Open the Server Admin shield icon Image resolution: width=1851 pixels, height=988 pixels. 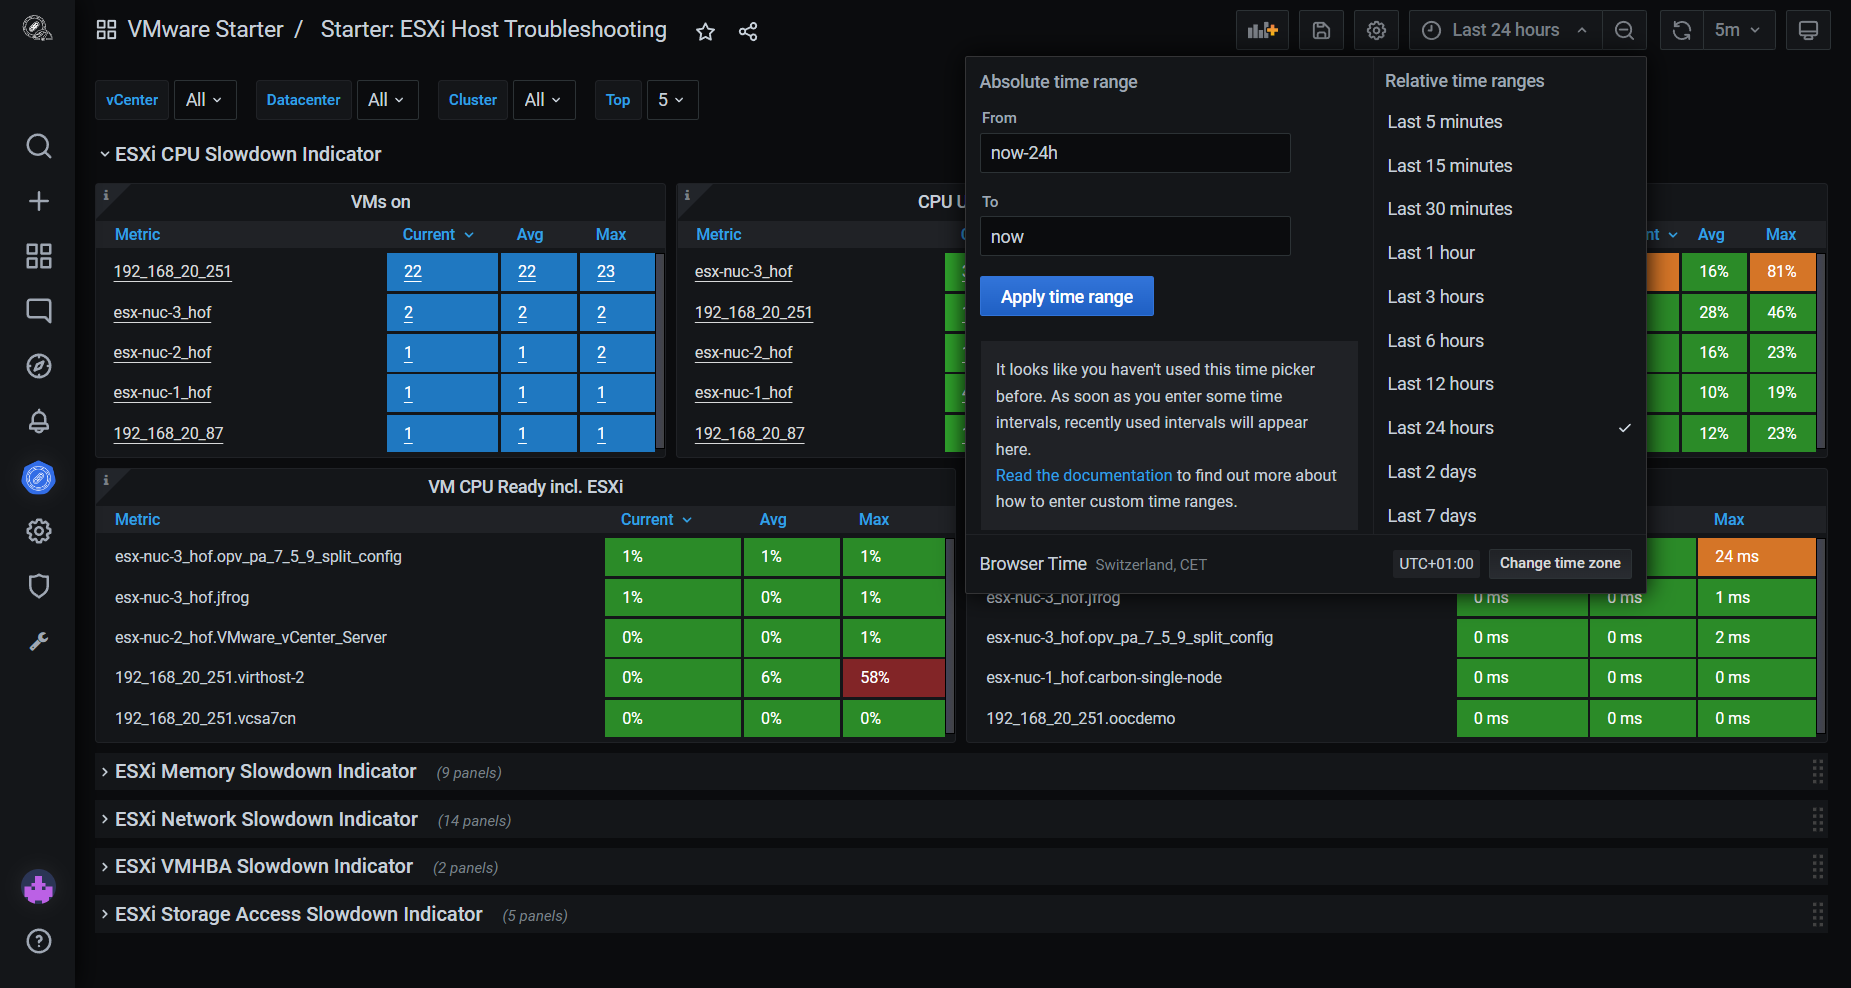[x=38, y=586]
